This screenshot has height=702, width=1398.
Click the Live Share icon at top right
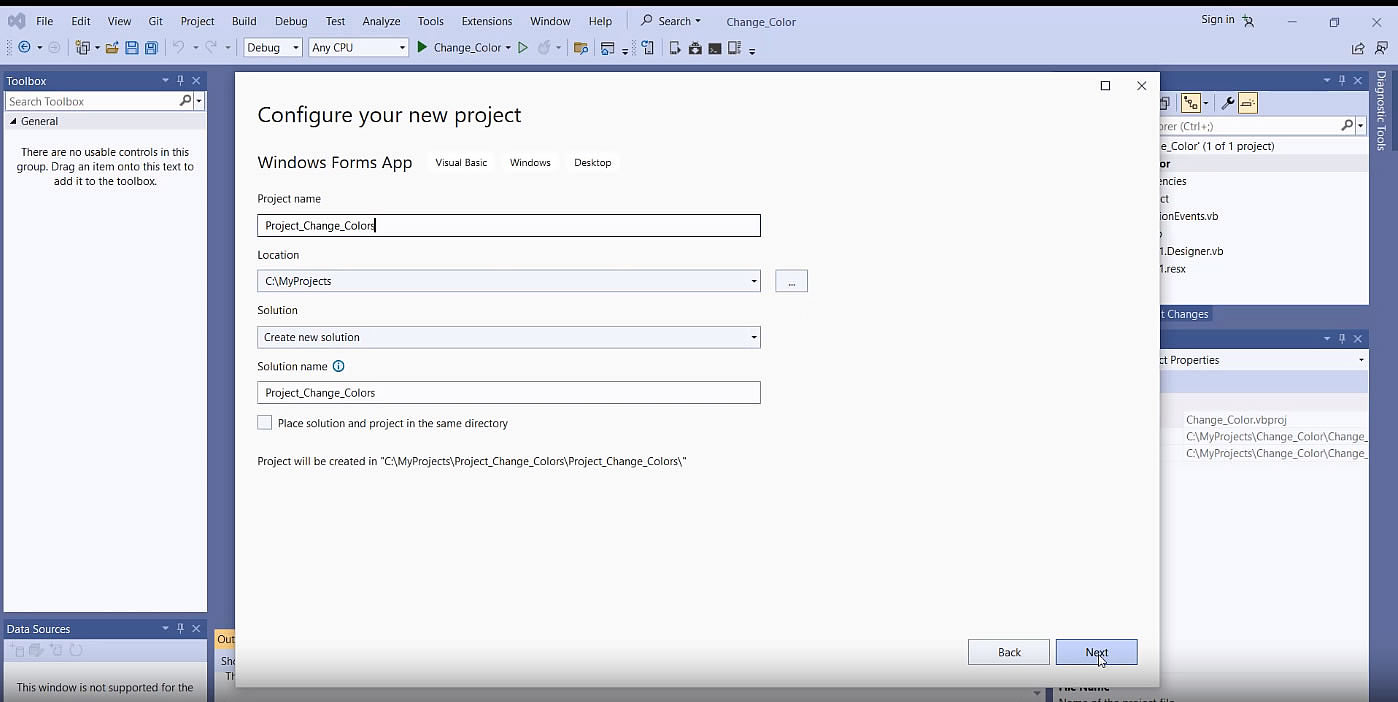[1357, 48]
